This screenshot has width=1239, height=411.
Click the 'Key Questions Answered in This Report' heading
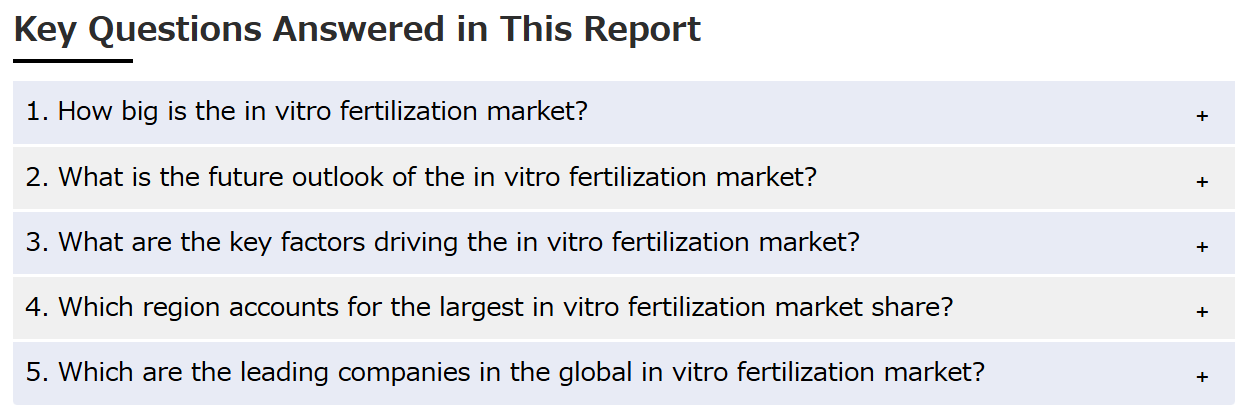[x=358, y=29]
